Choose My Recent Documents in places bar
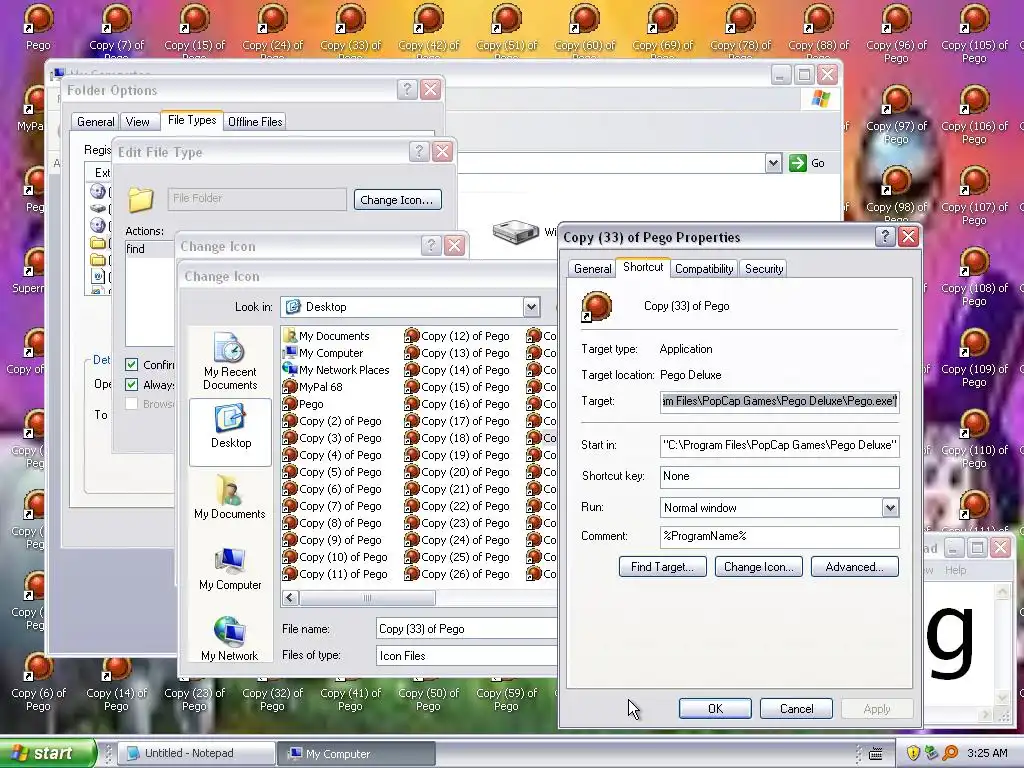 click(230, 361)
